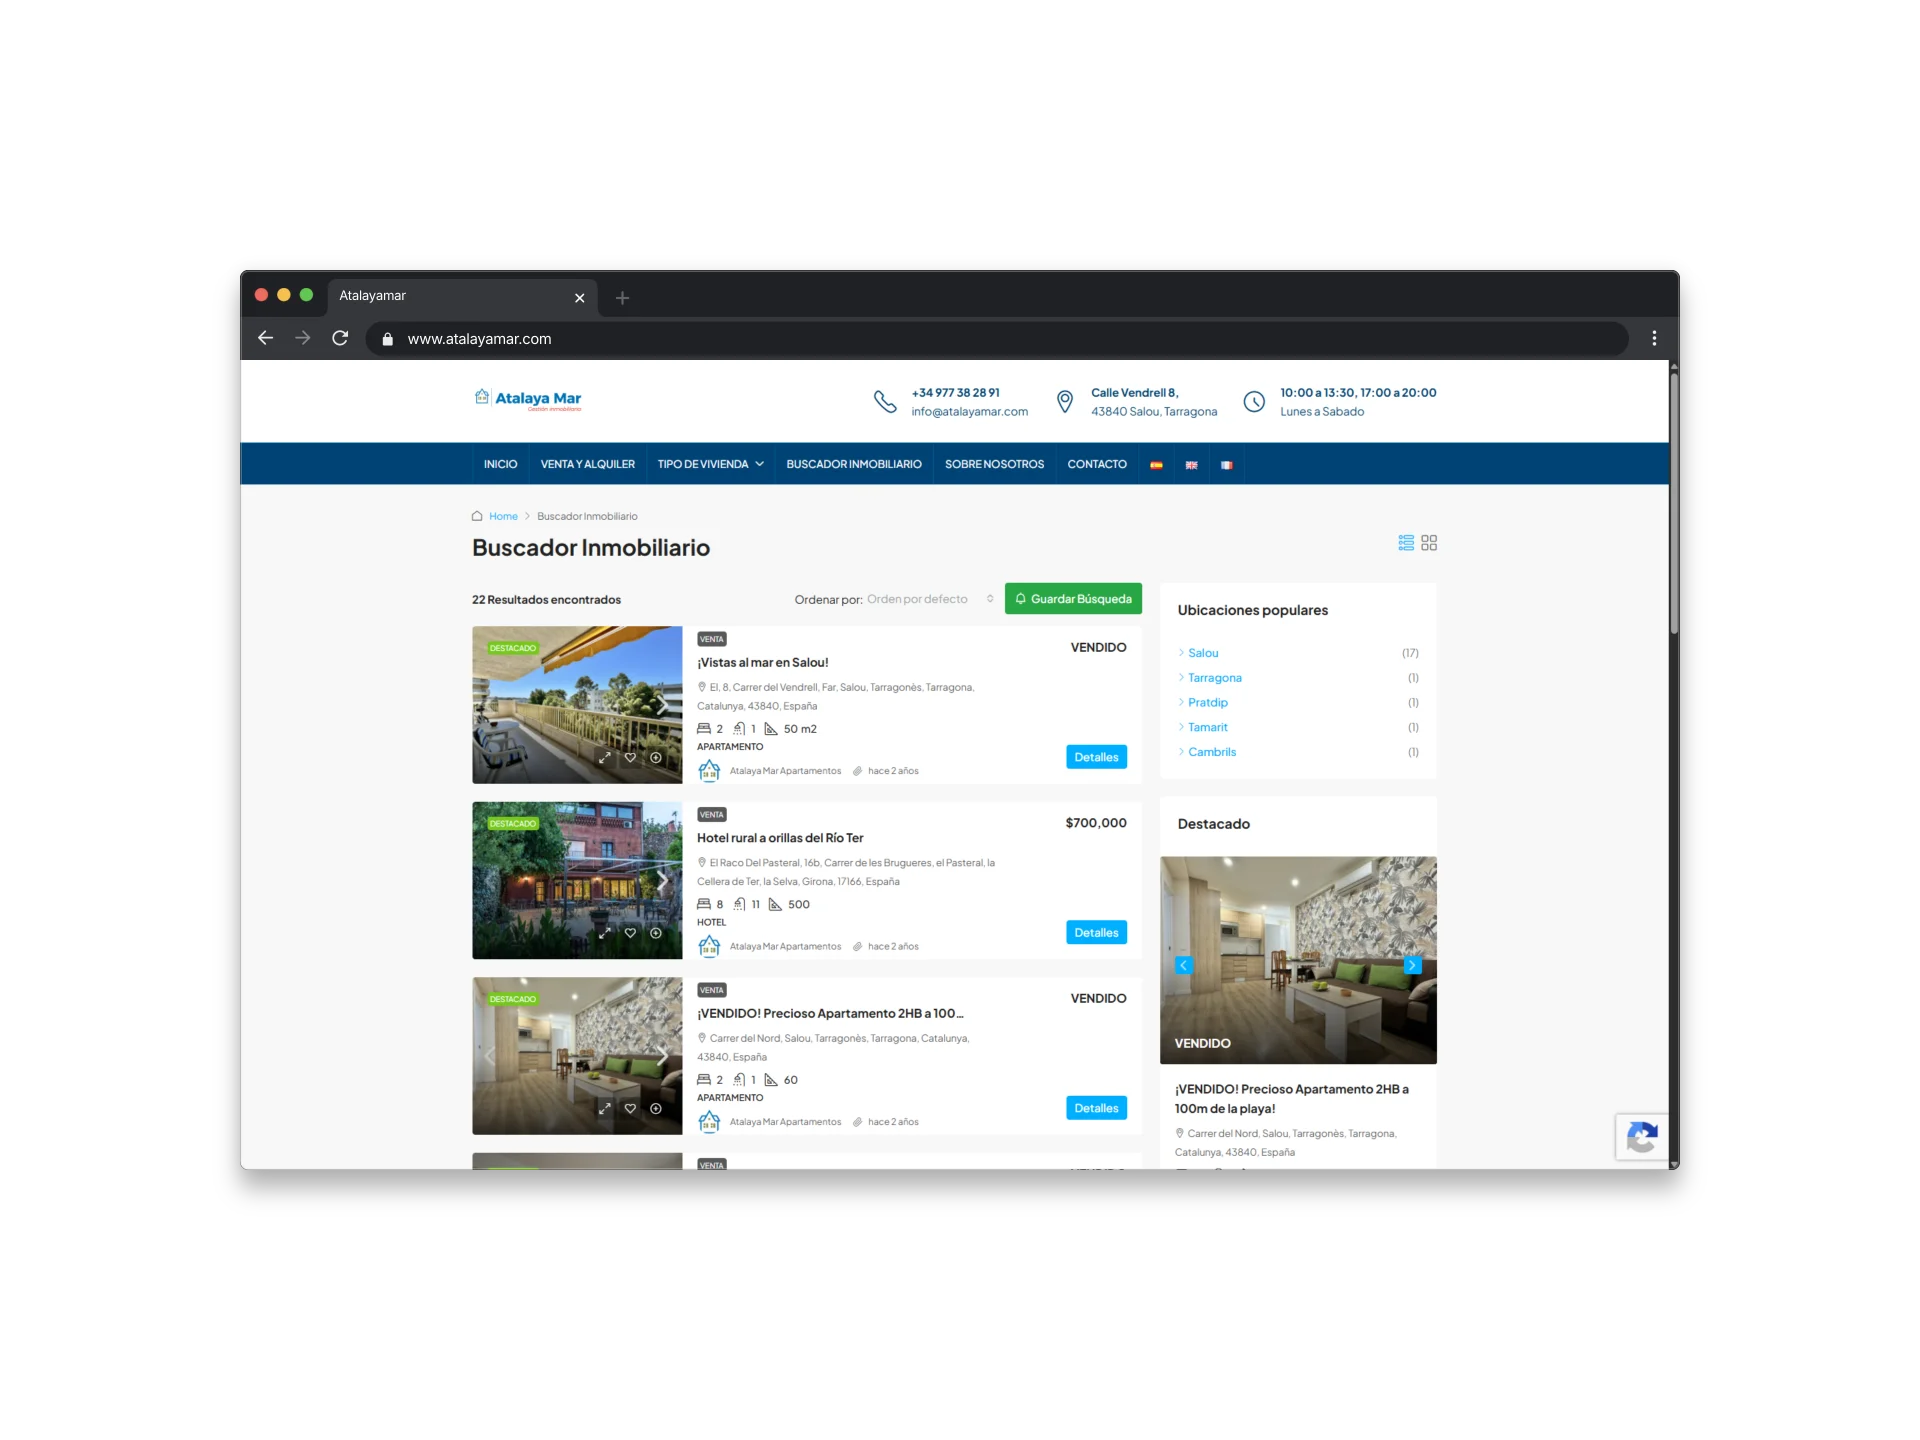
Task: View site security lock info
Action: click(x=387, y=339)
